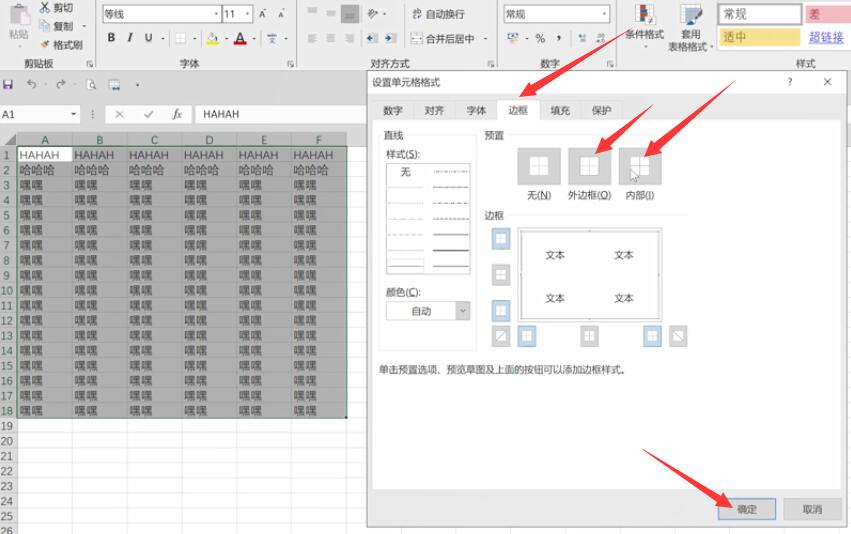Click the dialog help question mark icon
Image resolution: width=851 pixels, height=534 pixels.
point(790,82)
